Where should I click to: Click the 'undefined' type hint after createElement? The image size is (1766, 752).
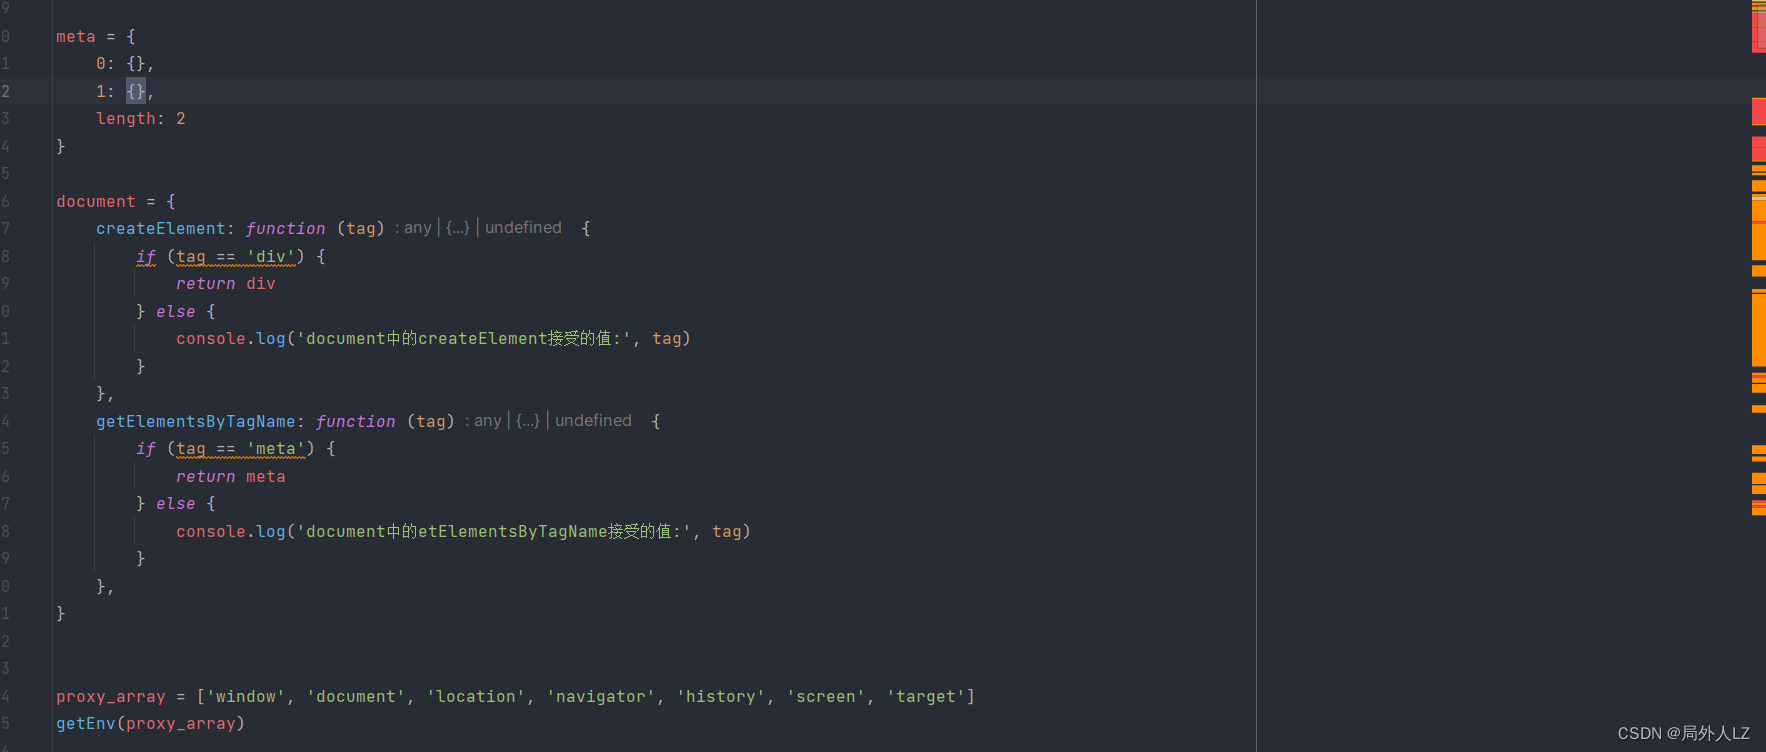[x=523, y=228]
